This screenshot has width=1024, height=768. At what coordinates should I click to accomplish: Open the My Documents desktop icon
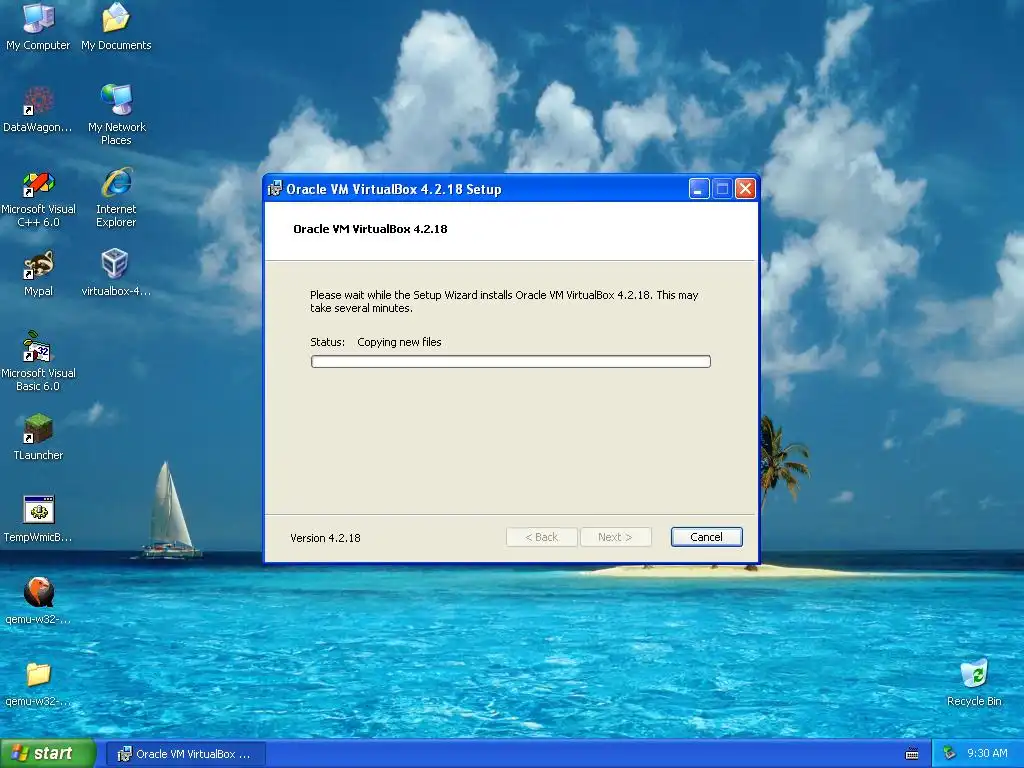116,26
